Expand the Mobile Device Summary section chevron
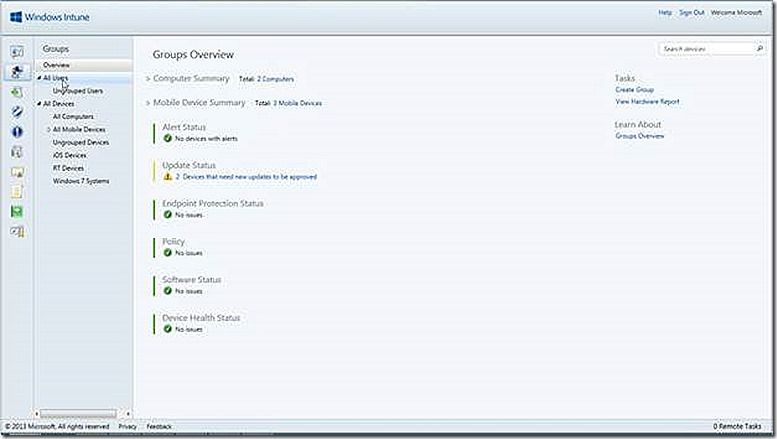 148,103
